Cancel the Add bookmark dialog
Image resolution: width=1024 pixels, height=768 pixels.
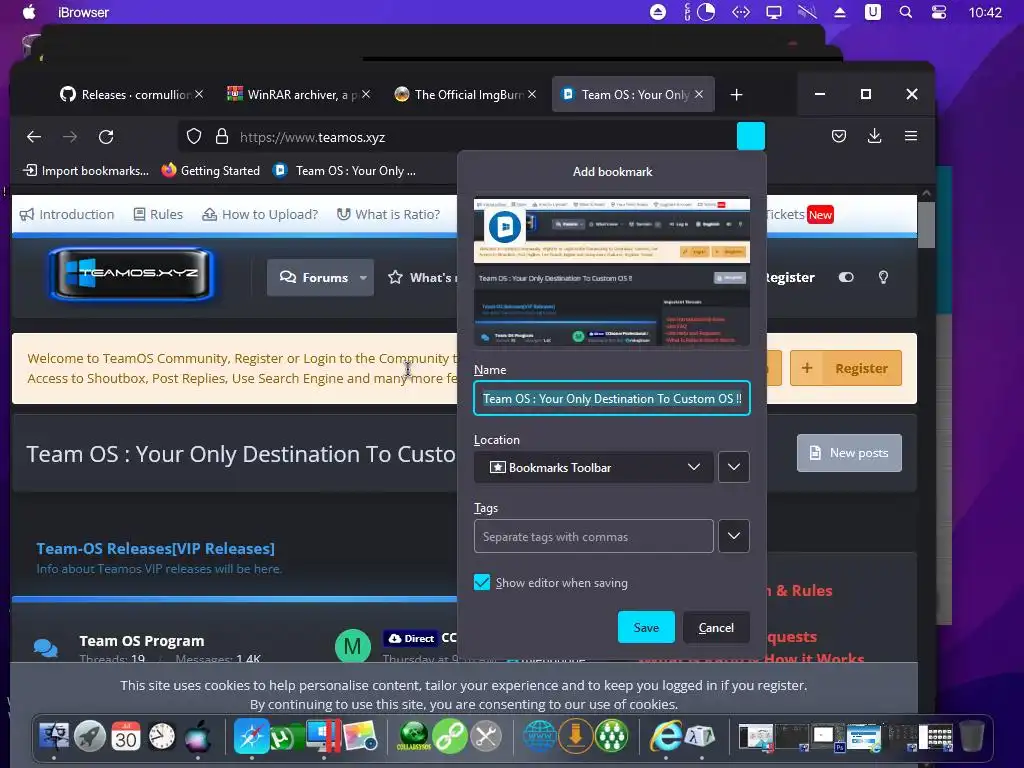pos(716,627)
